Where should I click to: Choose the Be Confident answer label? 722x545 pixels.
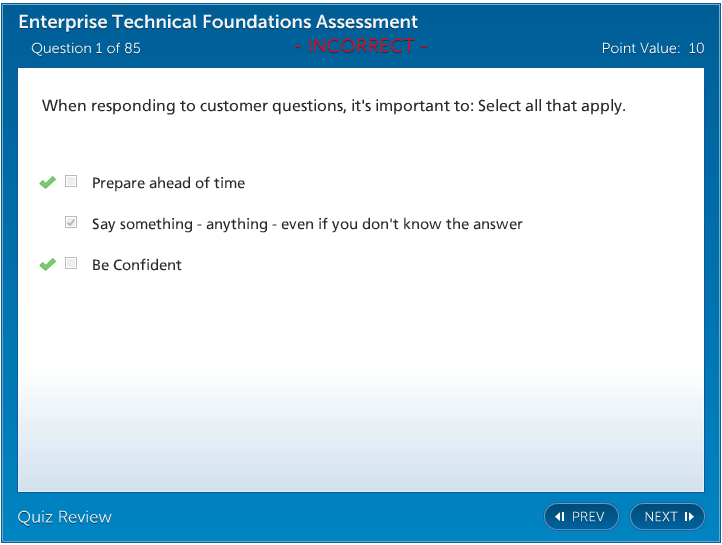click(x=137, y=265)
